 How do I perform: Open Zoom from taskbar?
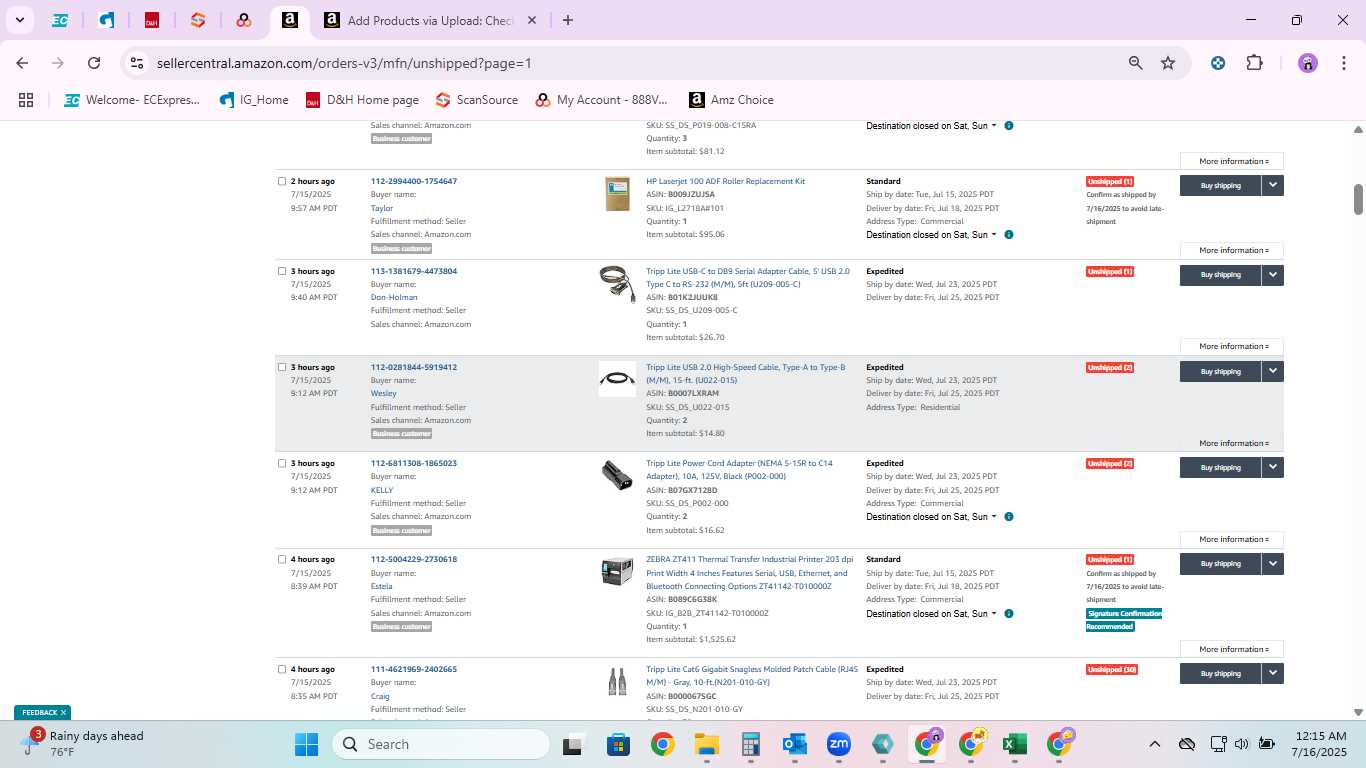[x=838, y=744]
